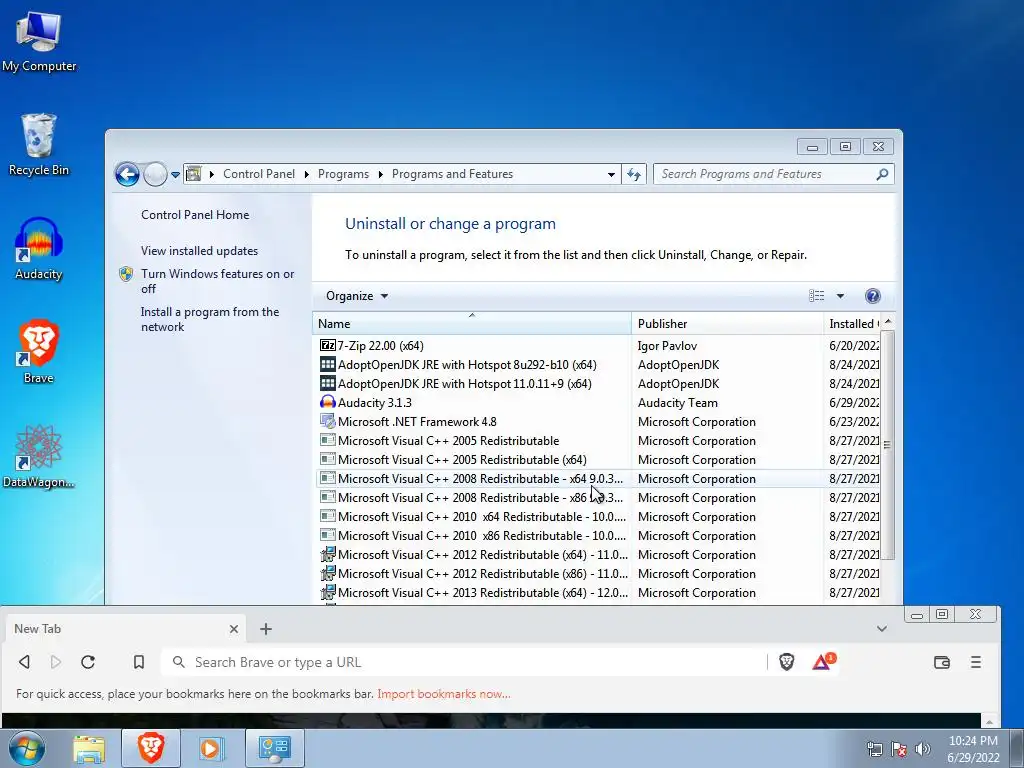Viewport: 1024px width, 768px height.
Task: Click search magnifier in Programs and Features
Action: click(882, 174)
